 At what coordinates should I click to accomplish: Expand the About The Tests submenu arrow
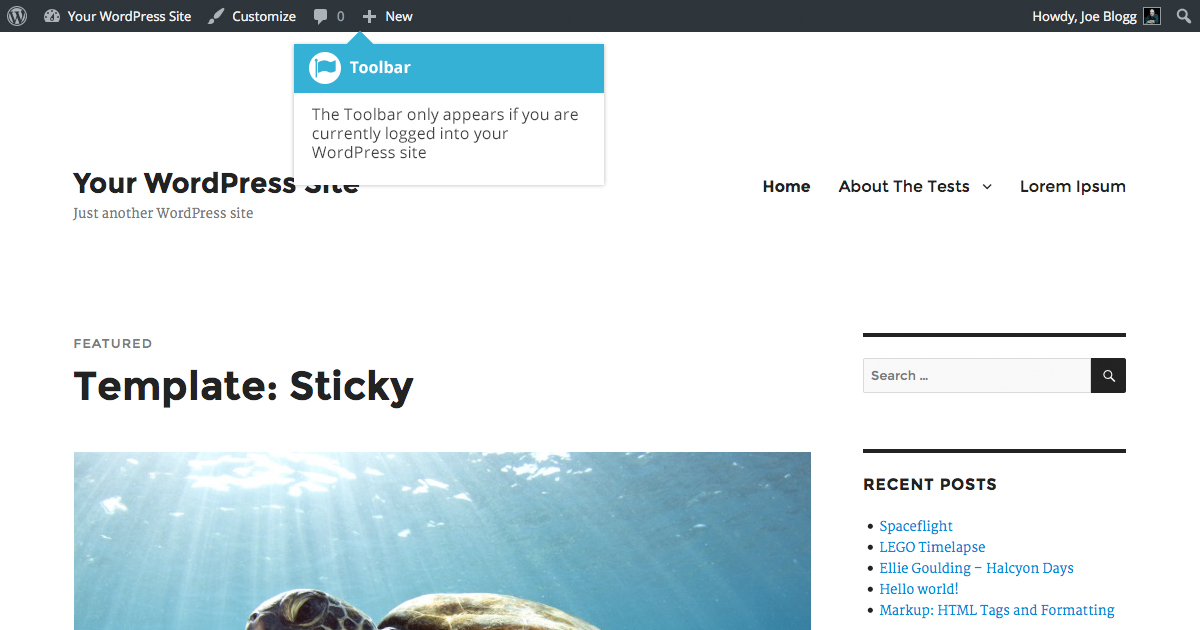(x=987, y=187)
